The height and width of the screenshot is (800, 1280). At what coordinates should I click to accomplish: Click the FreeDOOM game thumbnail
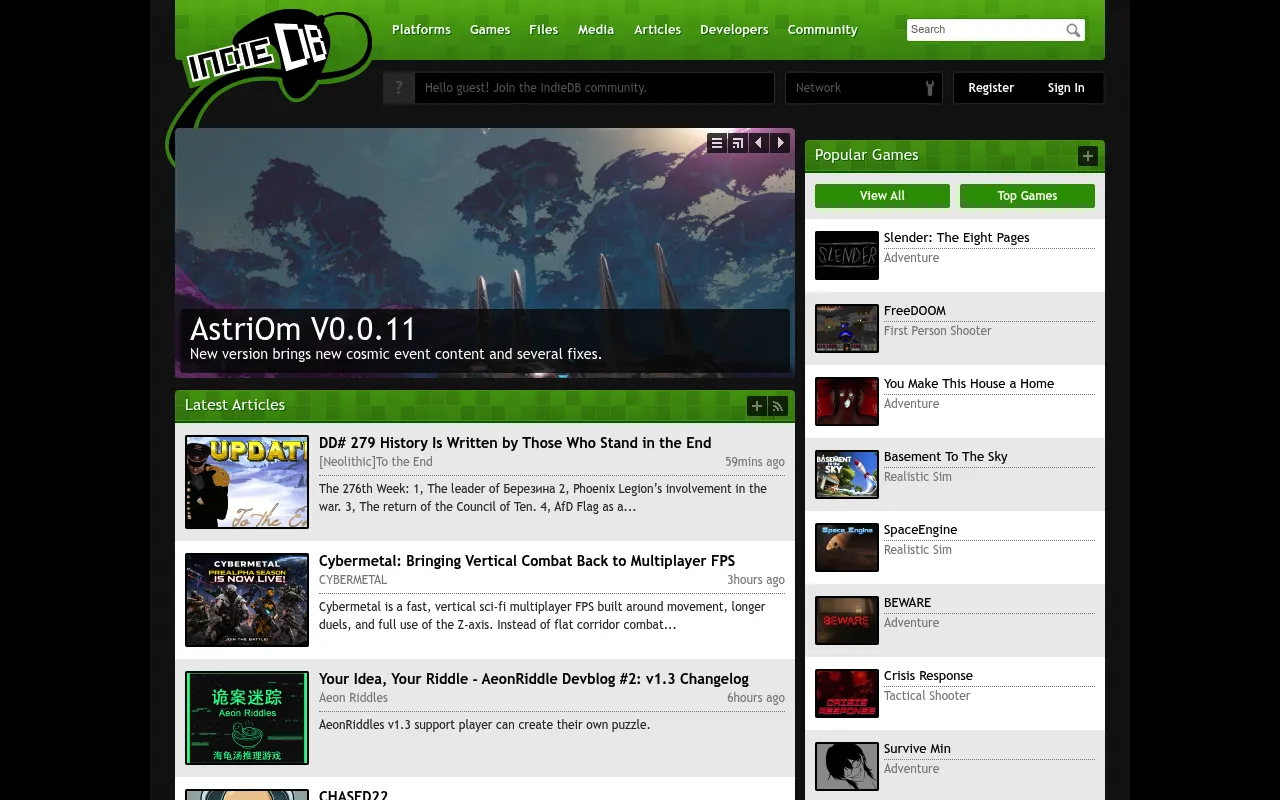(x=847, y=329)
